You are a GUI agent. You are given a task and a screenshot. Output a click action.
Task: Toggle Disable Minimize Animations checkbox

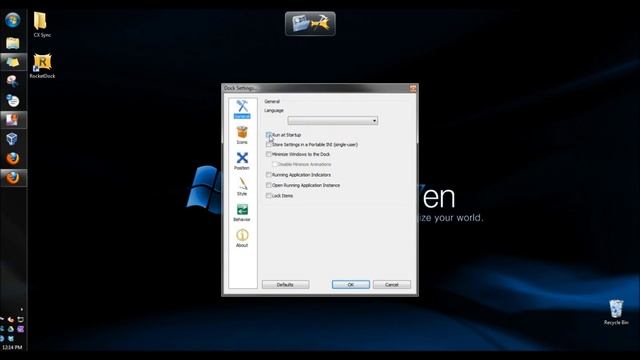point(275,164)
